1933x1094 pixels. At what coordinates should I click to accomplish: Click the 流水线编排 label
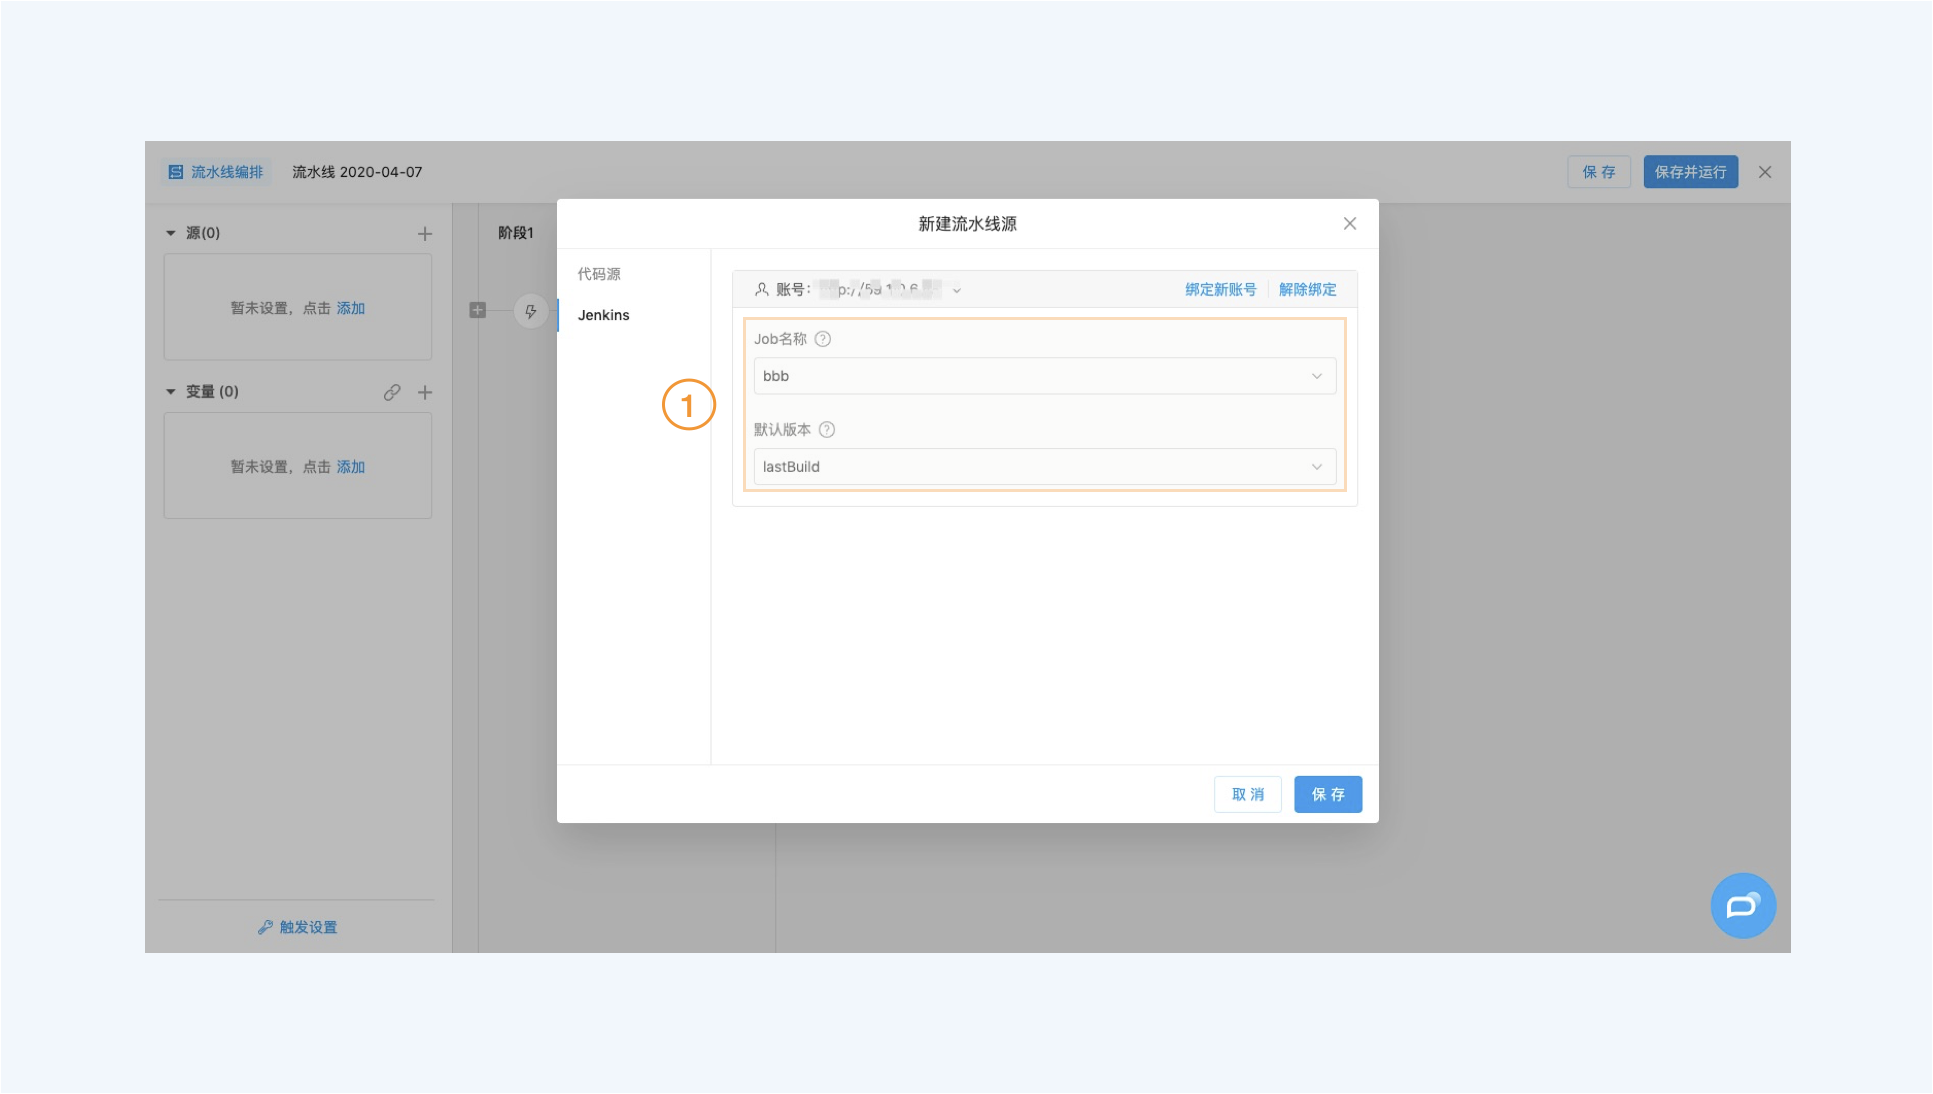pyautogui.click(x=227, y=172)
